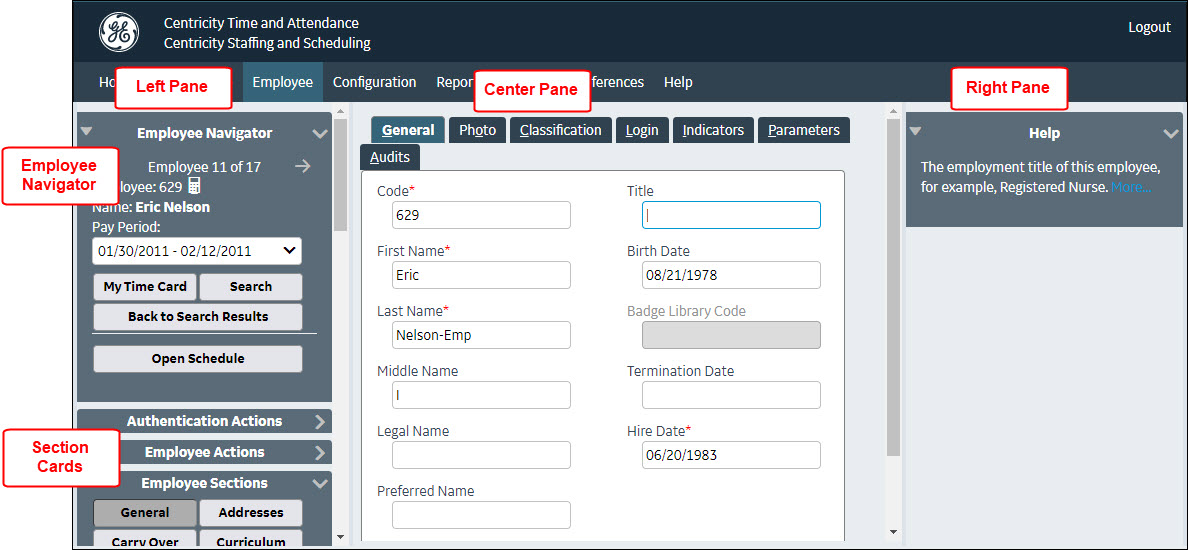Click the calculator icon beside employee 629
Screen dimensions: 1188x550
tap(194, 186)
